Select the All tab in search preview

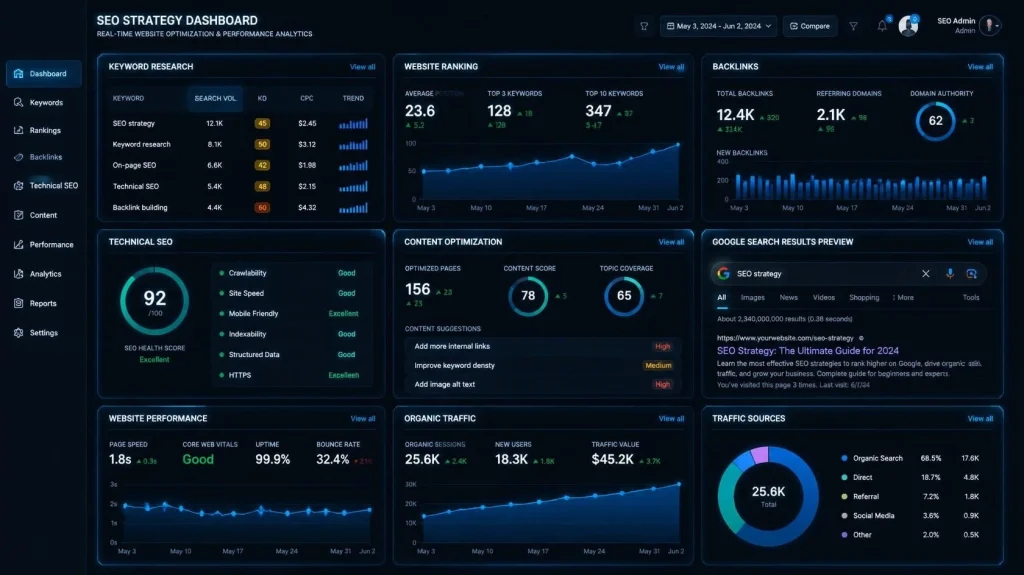pyautogui.click(x=722, y=297)
